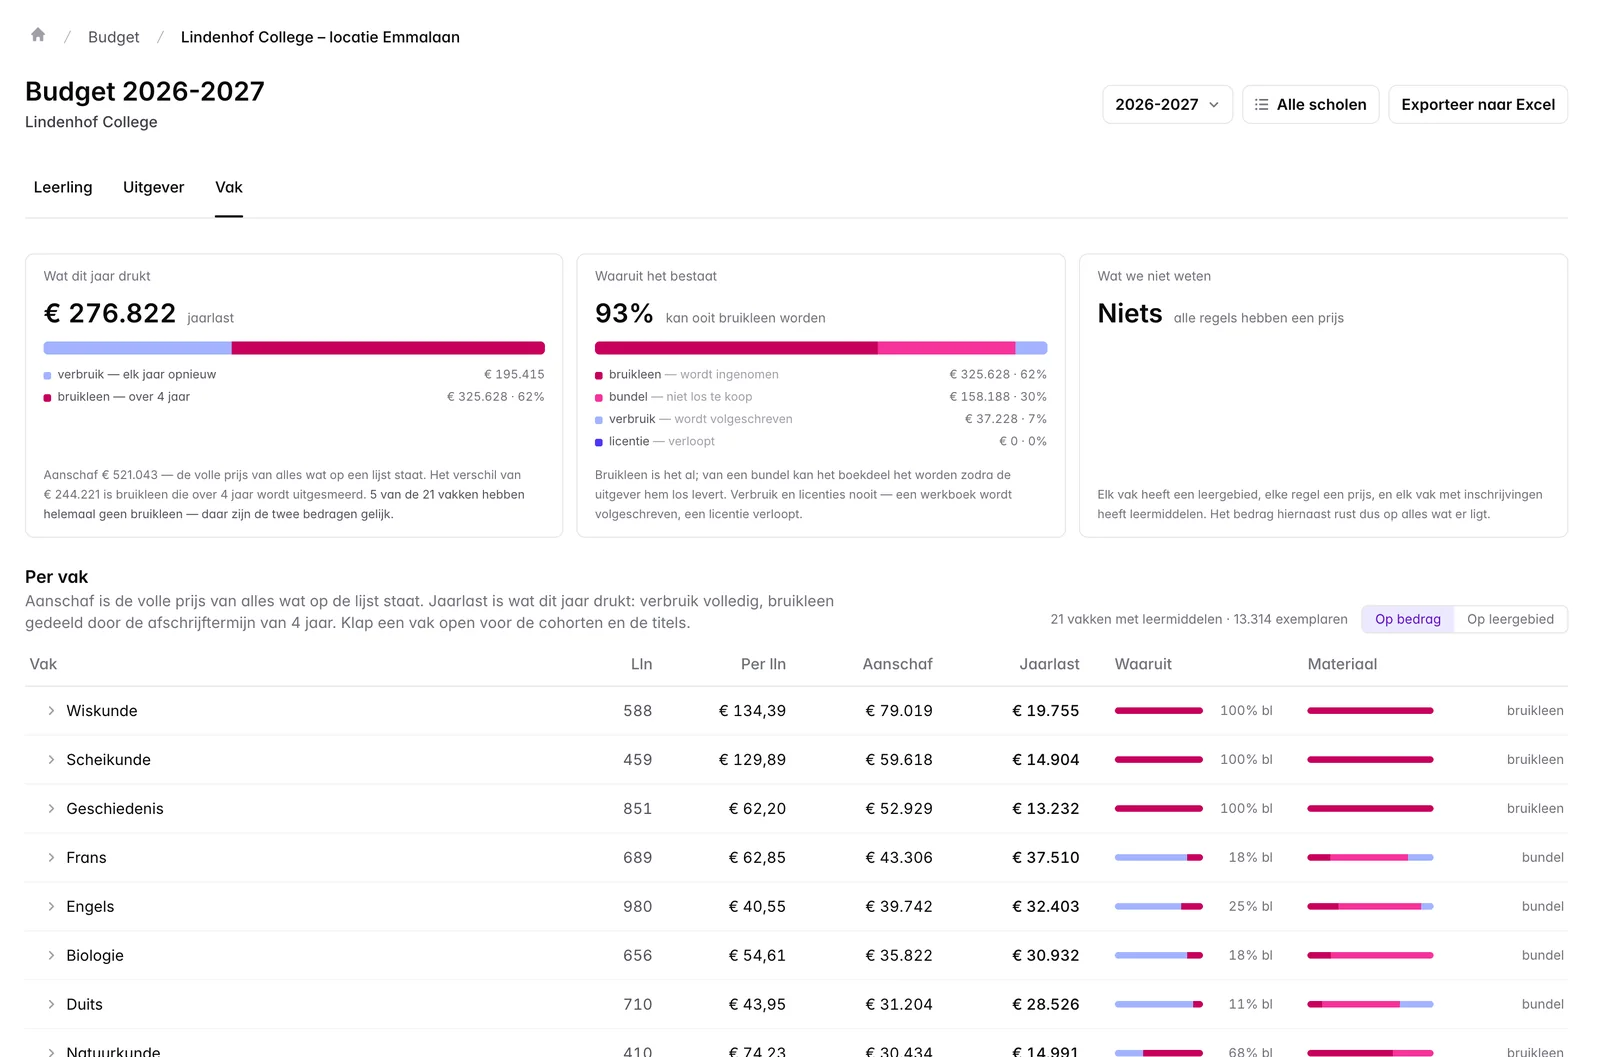
Task: Click Biologie Waaruit bar 18% bl
Action: point(1159,956)
